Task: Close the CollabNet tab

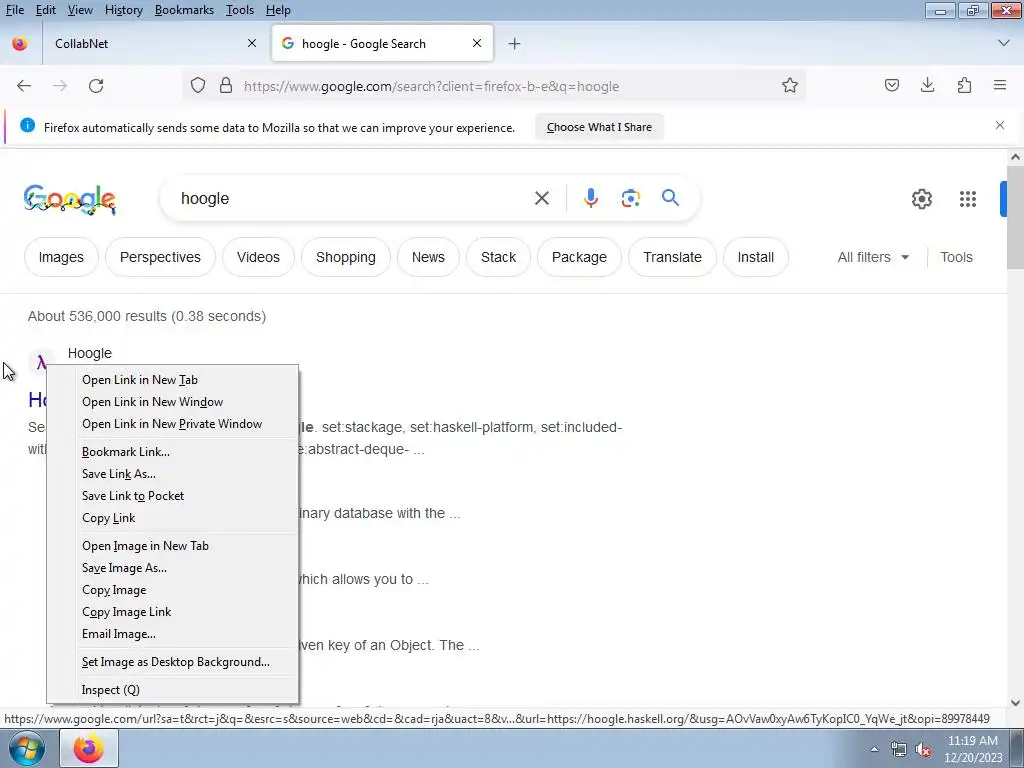Action: click(x=252, y=43)
